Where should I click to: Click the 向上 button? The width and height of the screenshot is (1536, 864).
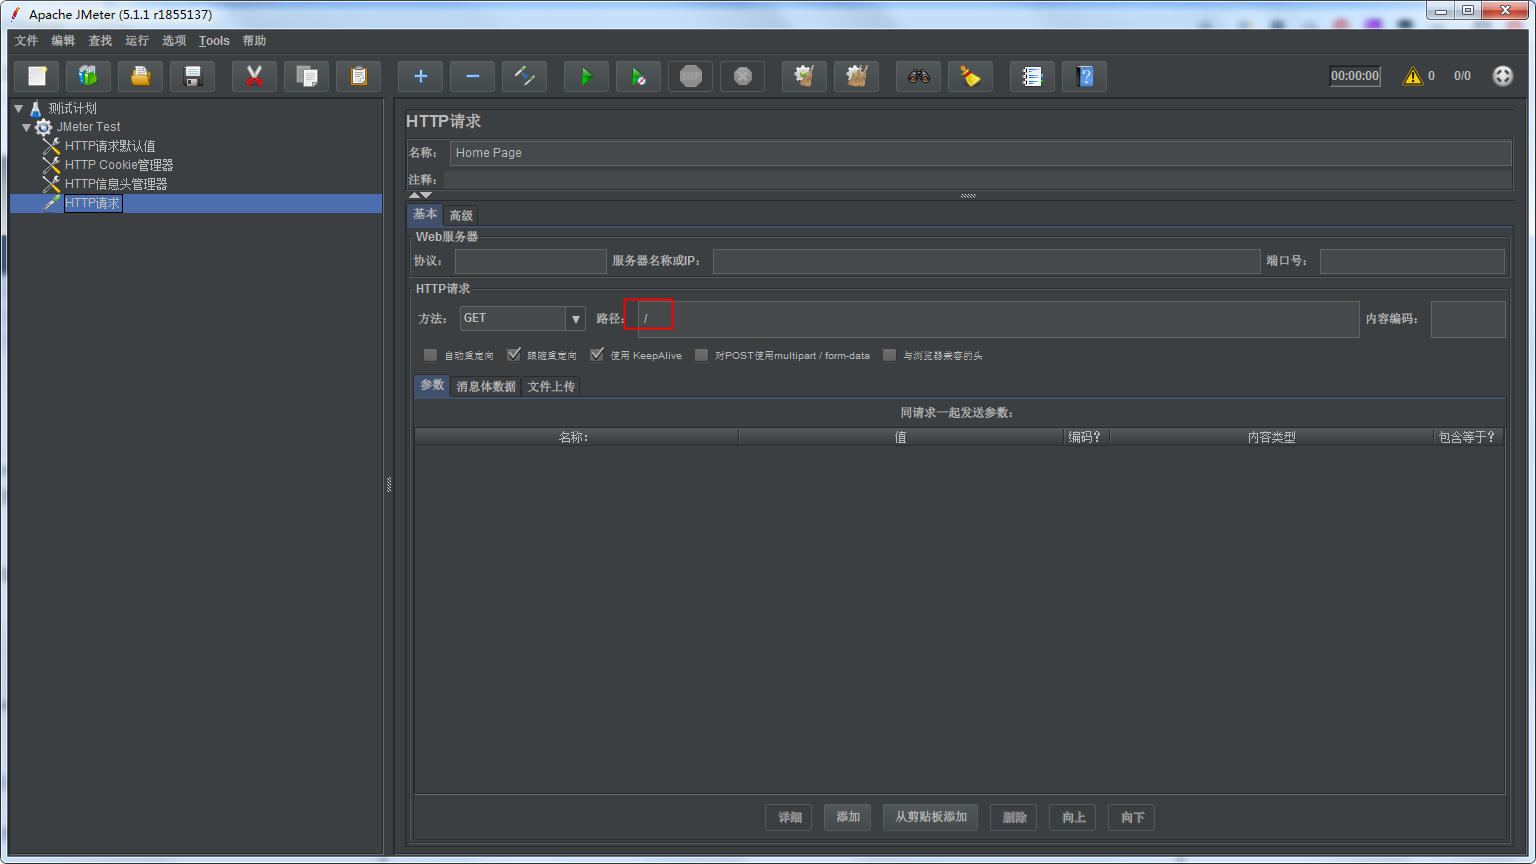point(1073,817)
